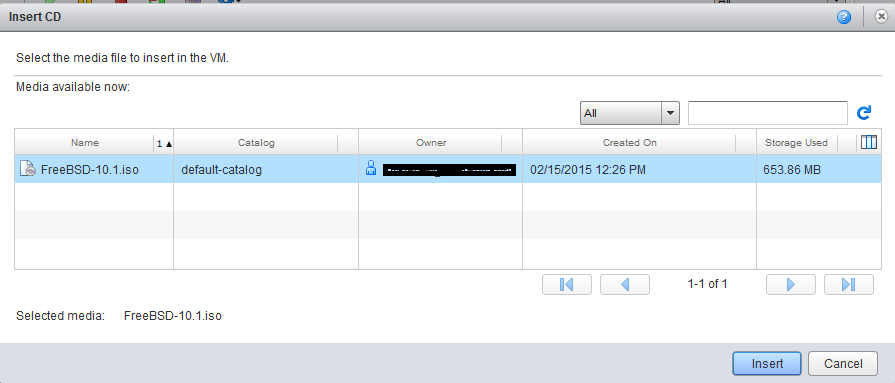
Task: Click the owner user icon
Action: click(371, 169)
